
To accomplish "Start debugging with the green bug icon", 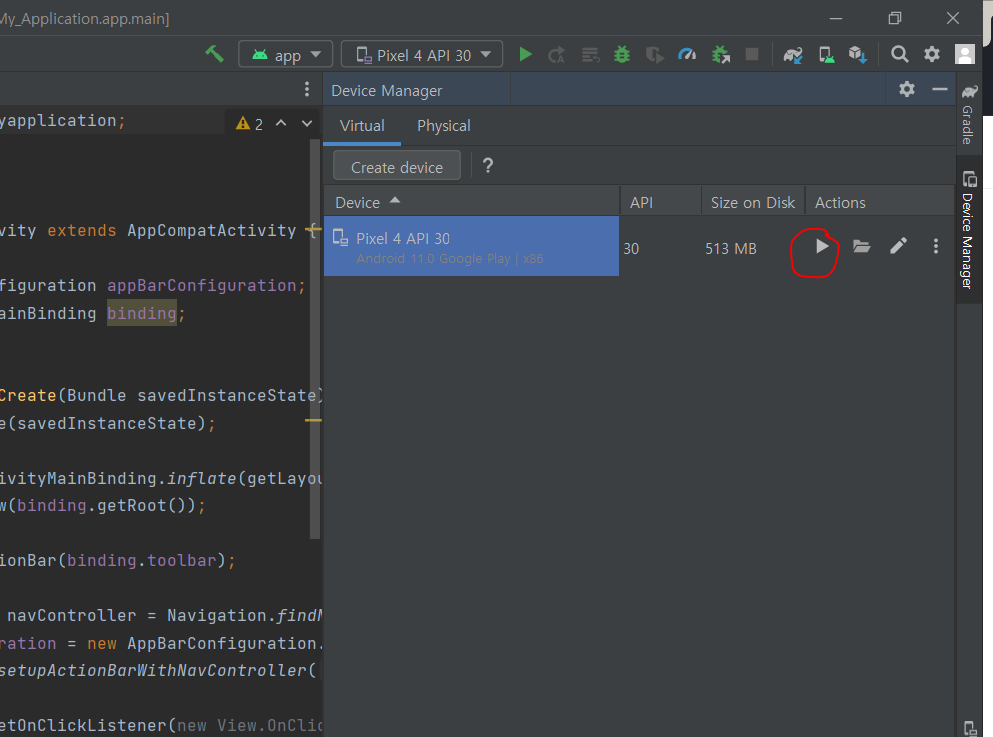I will [622, 54].
